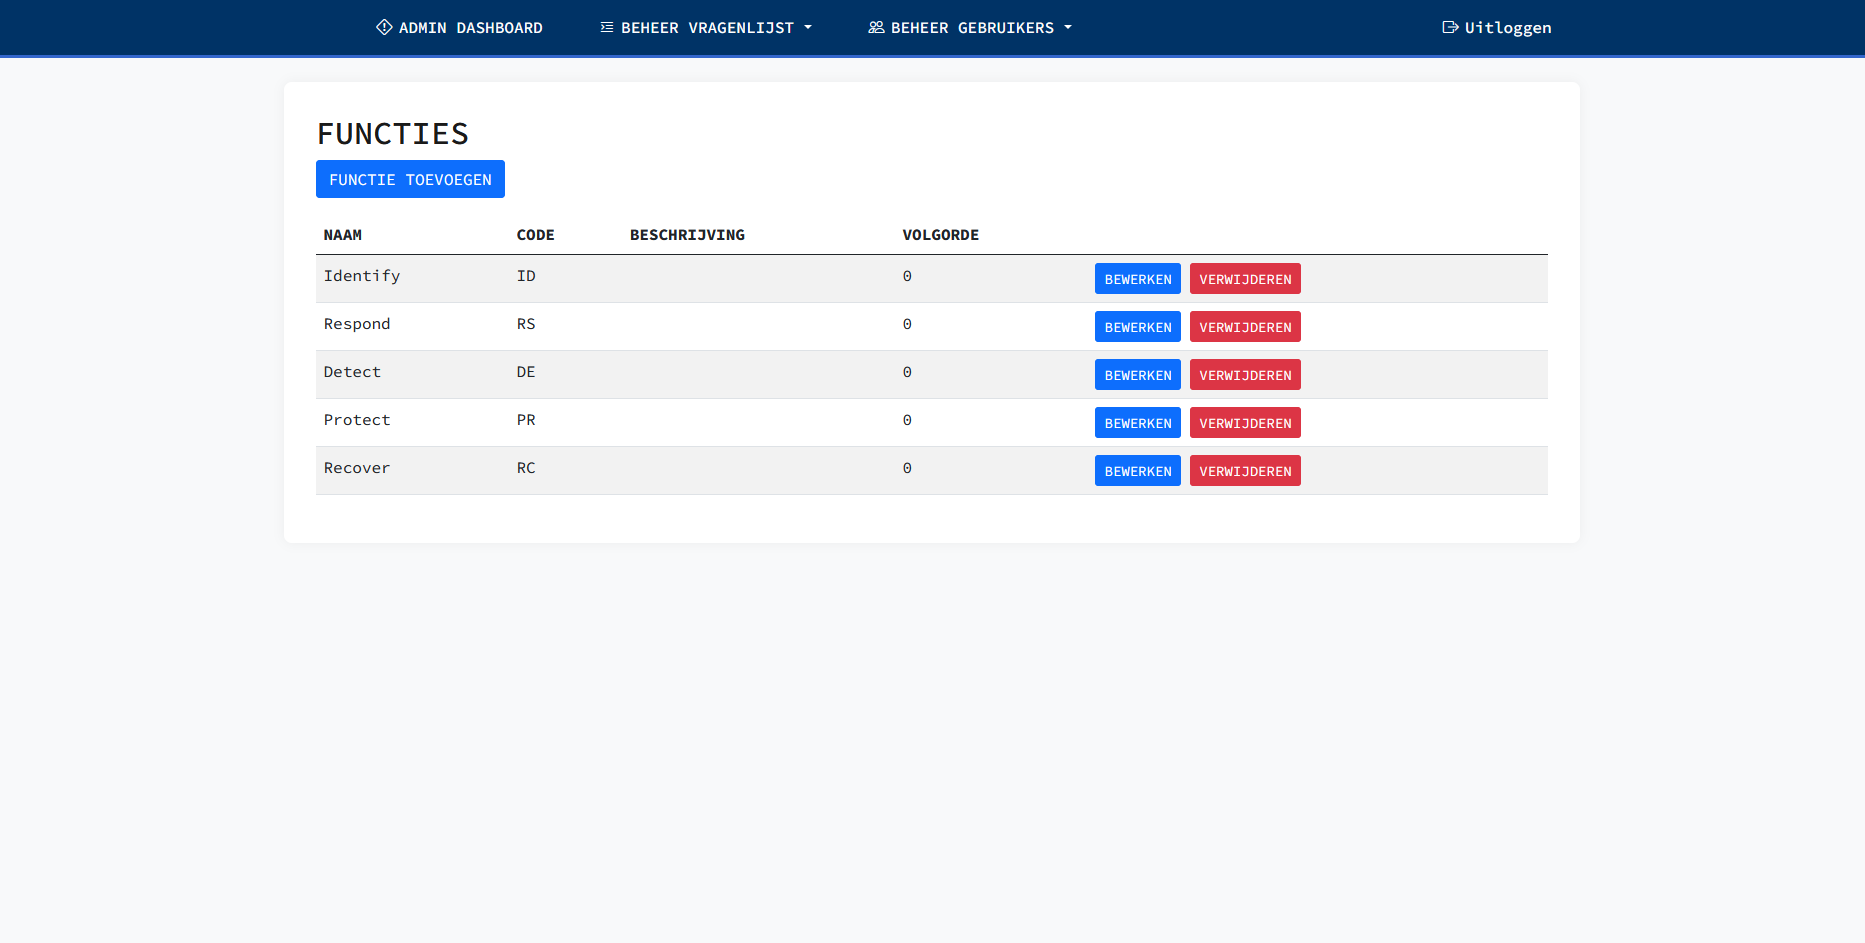The image size is (1865, 943).
Task: Click the logout arrow icon
Action: 1450,27
